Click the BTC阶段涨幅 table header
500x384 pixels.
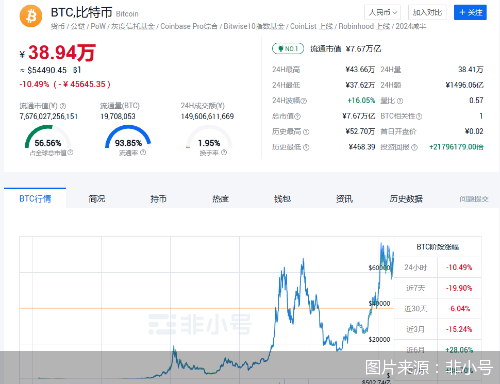(438, 247)
